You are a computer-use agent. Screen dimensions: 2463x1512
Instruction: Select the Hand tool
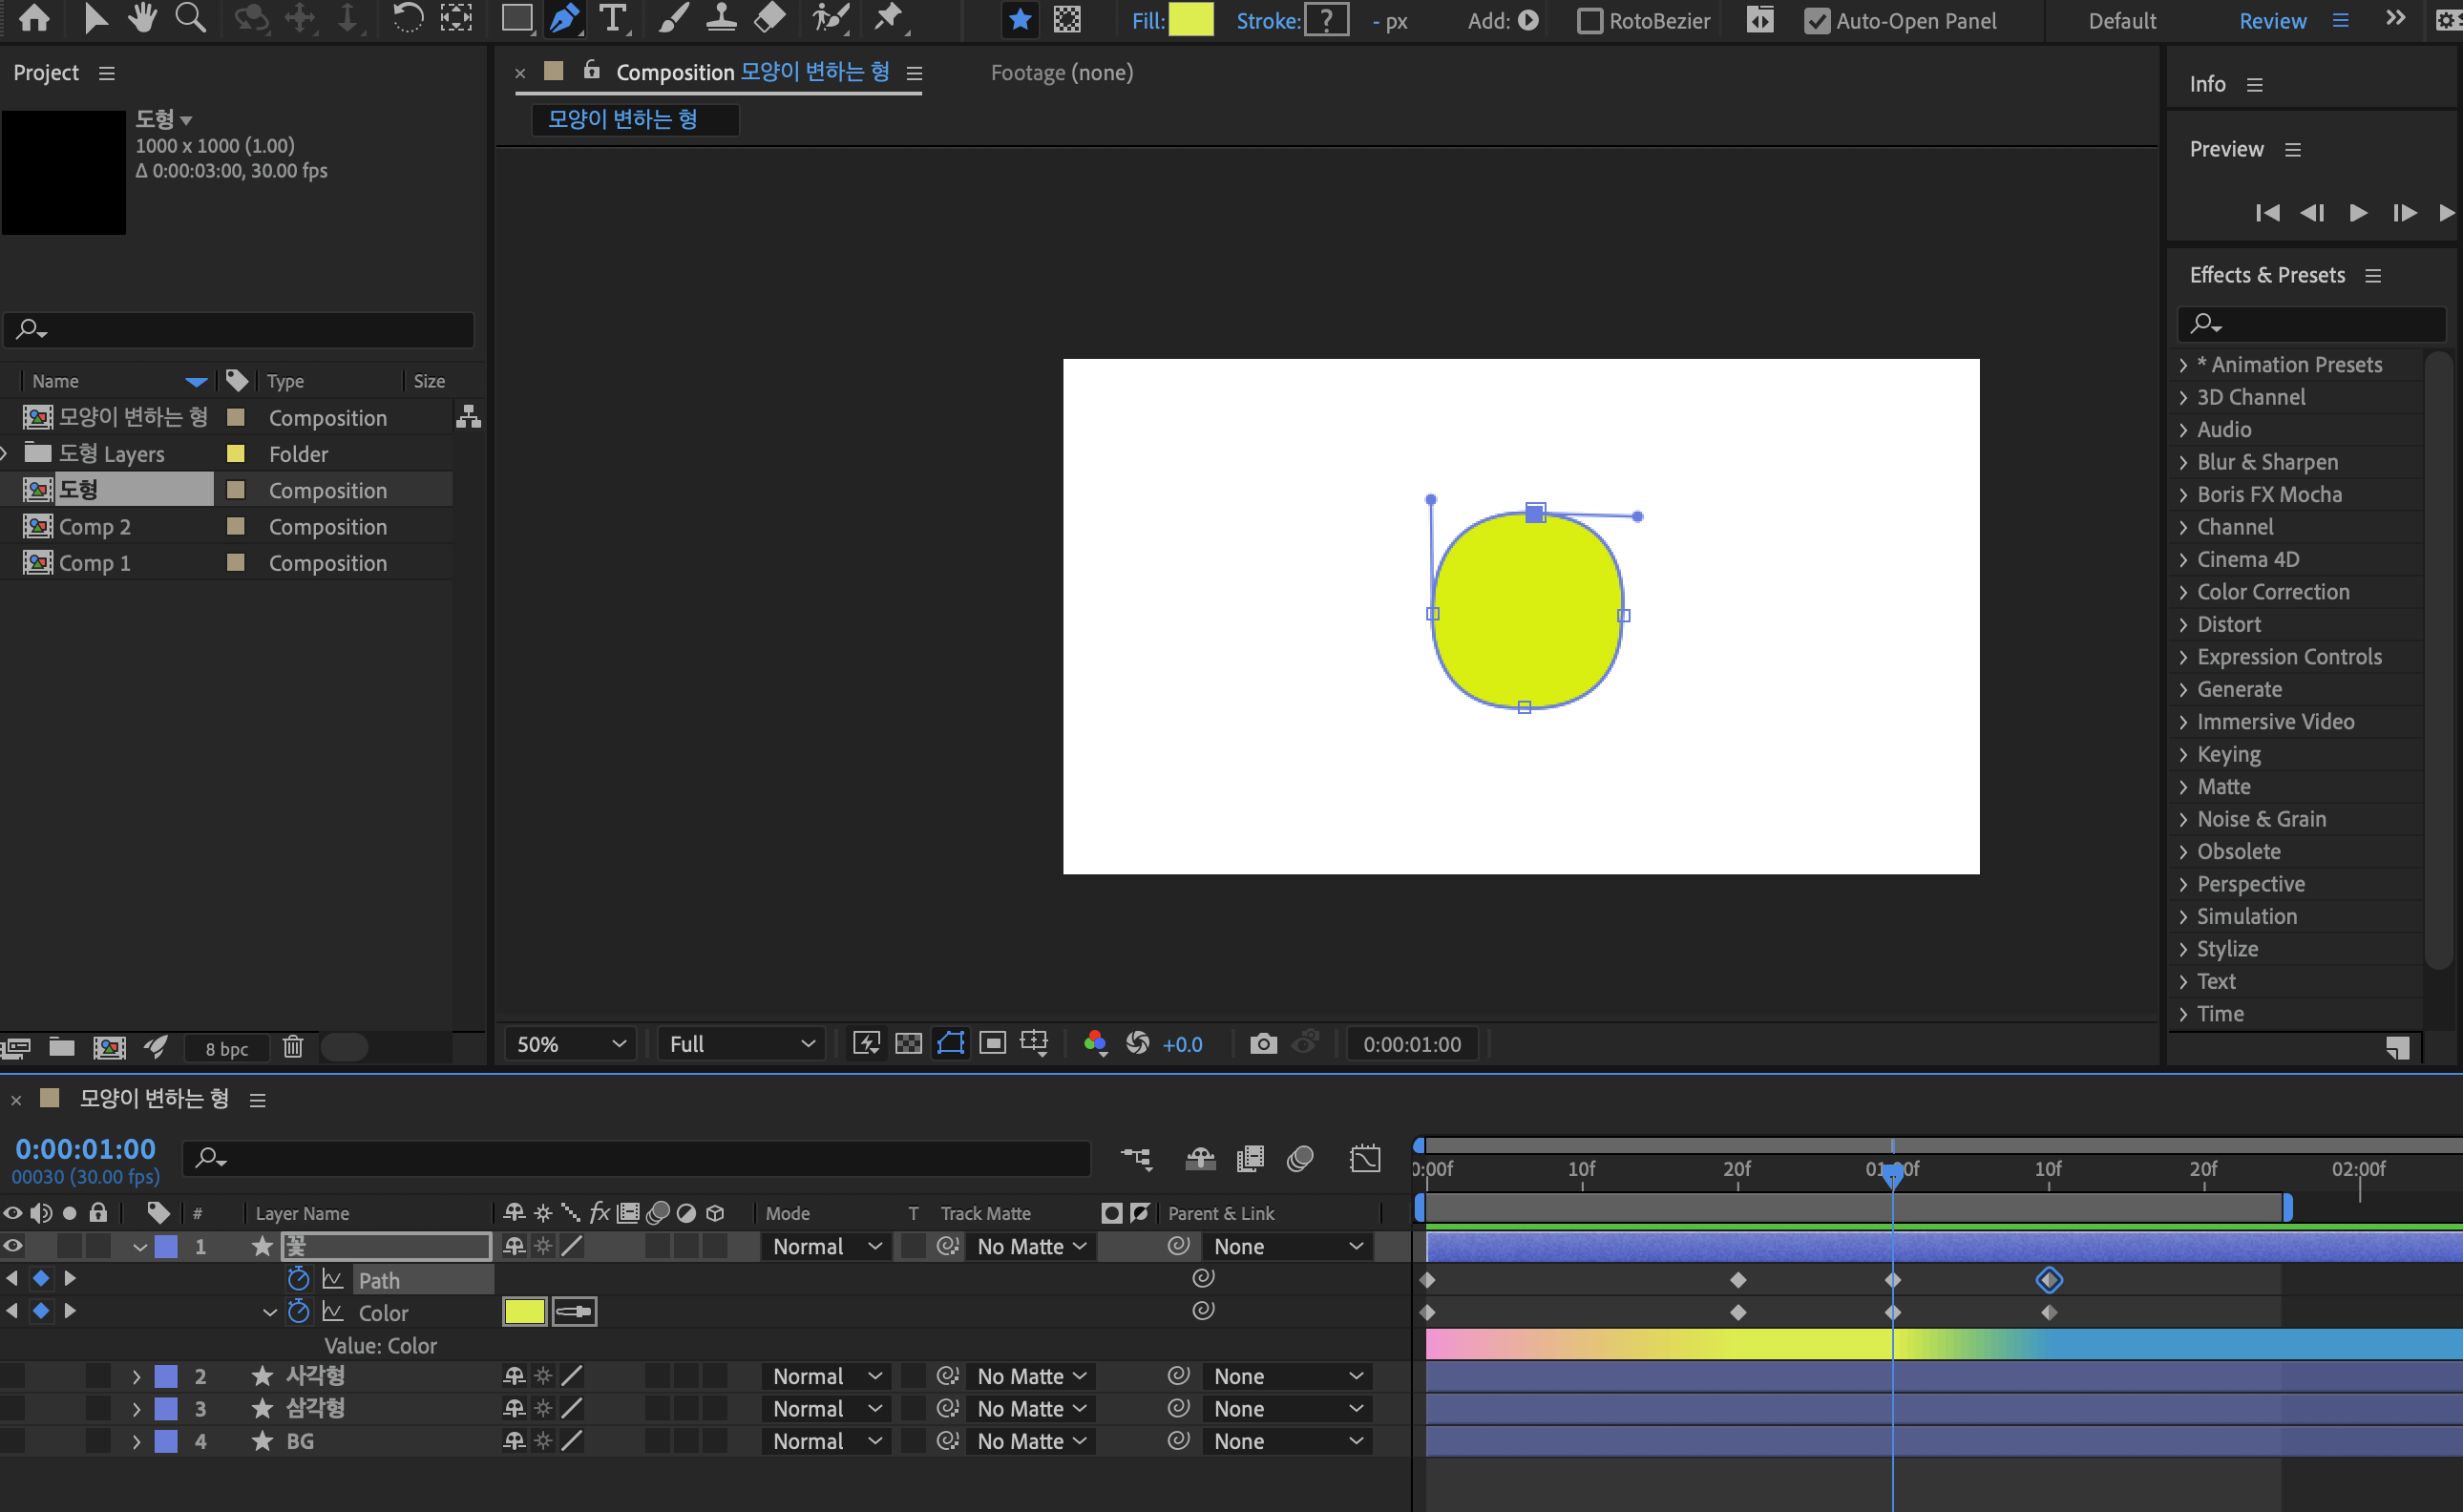point(142,18)
